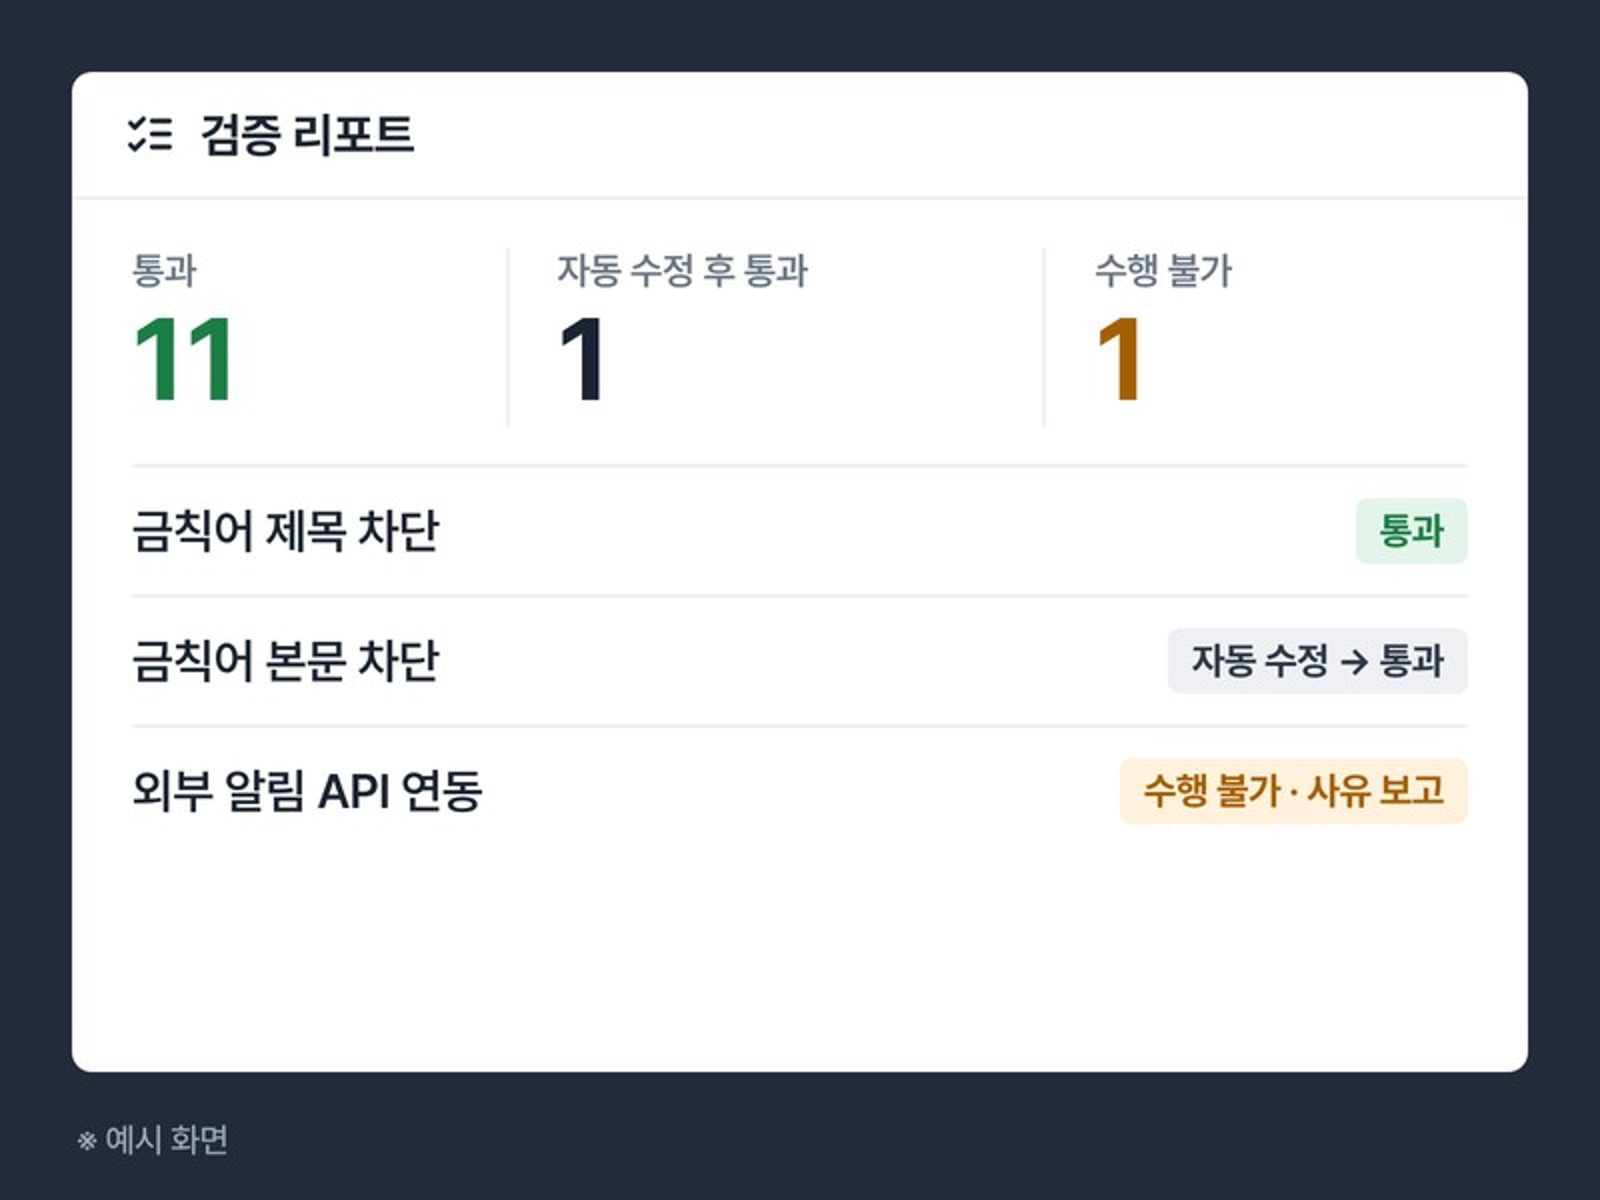Click the green 11 number

pos(184,359)
